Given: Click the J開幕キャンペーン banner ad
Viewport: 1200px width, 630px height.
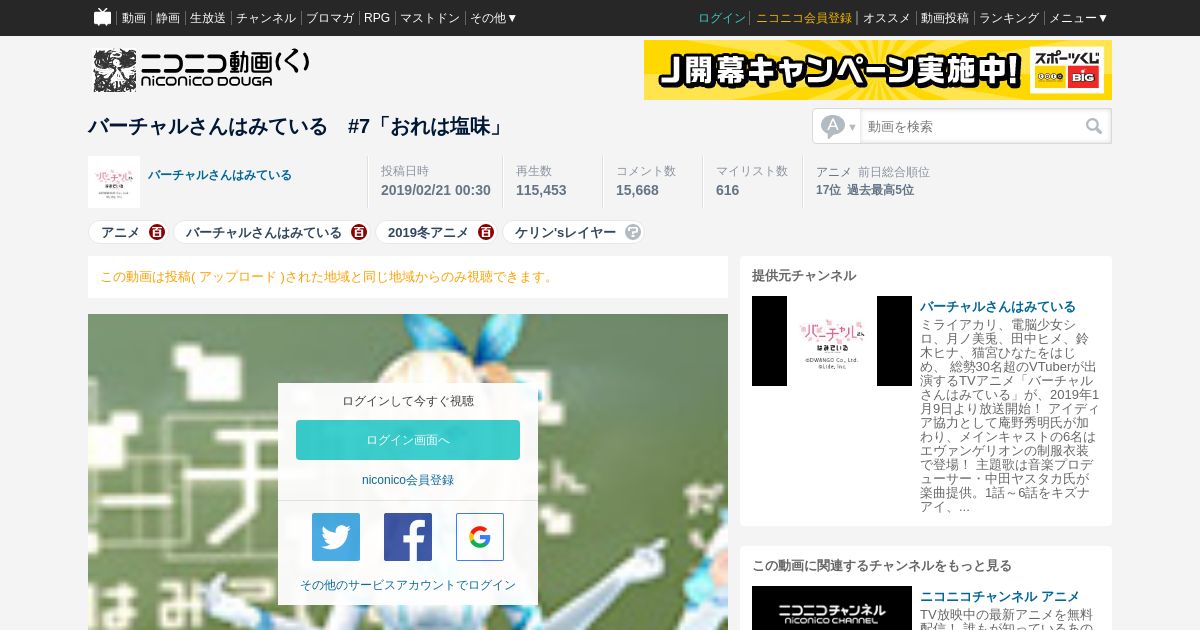Looking at the screenshot, I should (878, 70).
